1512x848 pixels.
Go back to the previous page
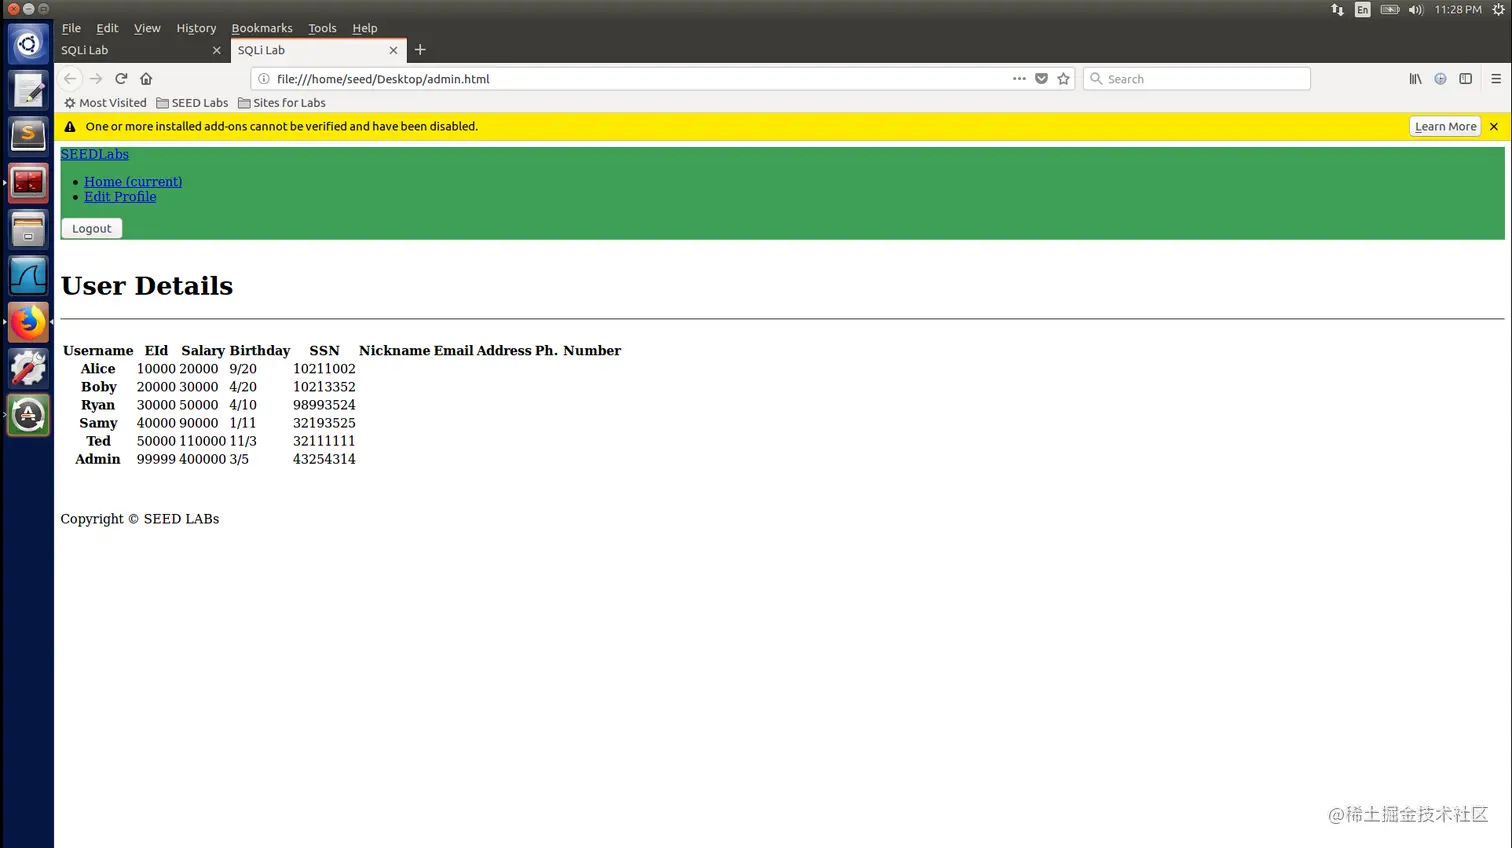click(x=70, y=79)
